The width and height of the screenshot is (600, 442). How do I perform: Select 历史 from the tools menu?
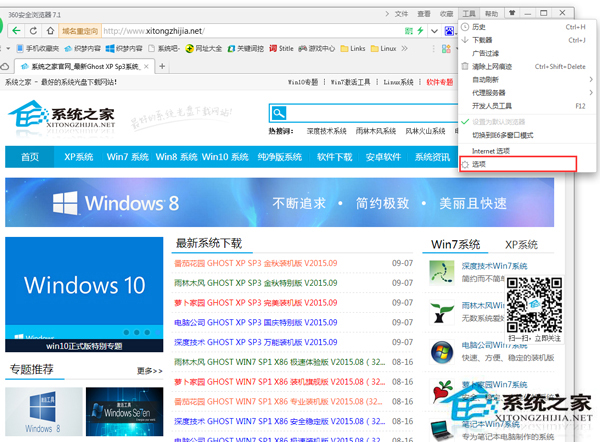coord(480,27)
